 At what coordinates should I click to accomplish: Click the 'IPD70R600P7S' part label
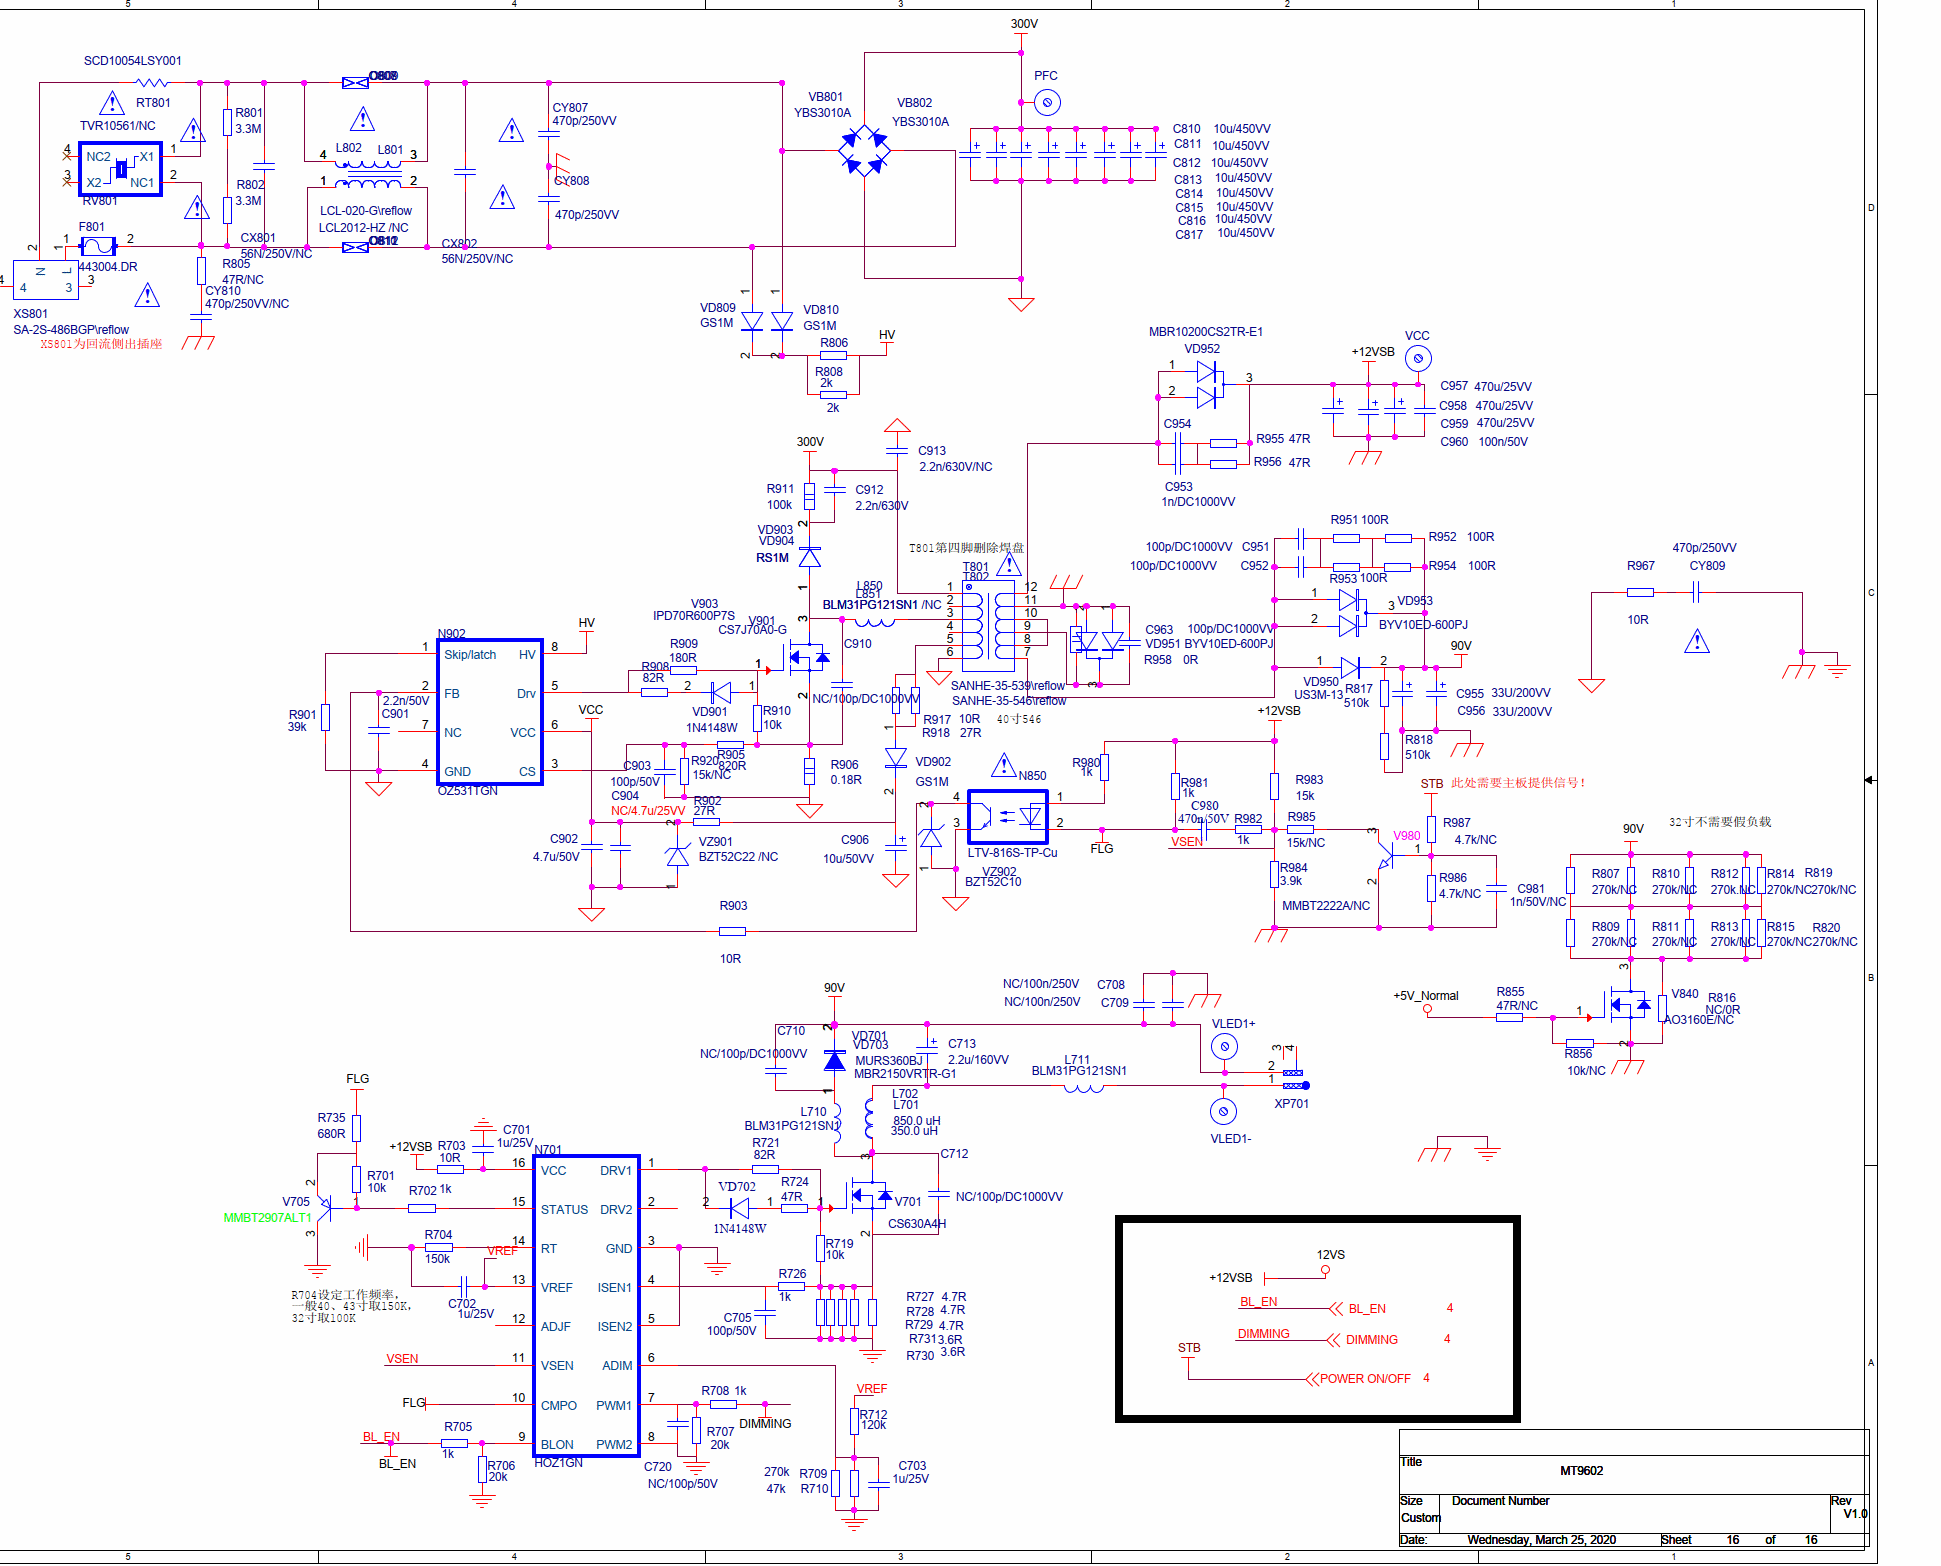point(694,616)
